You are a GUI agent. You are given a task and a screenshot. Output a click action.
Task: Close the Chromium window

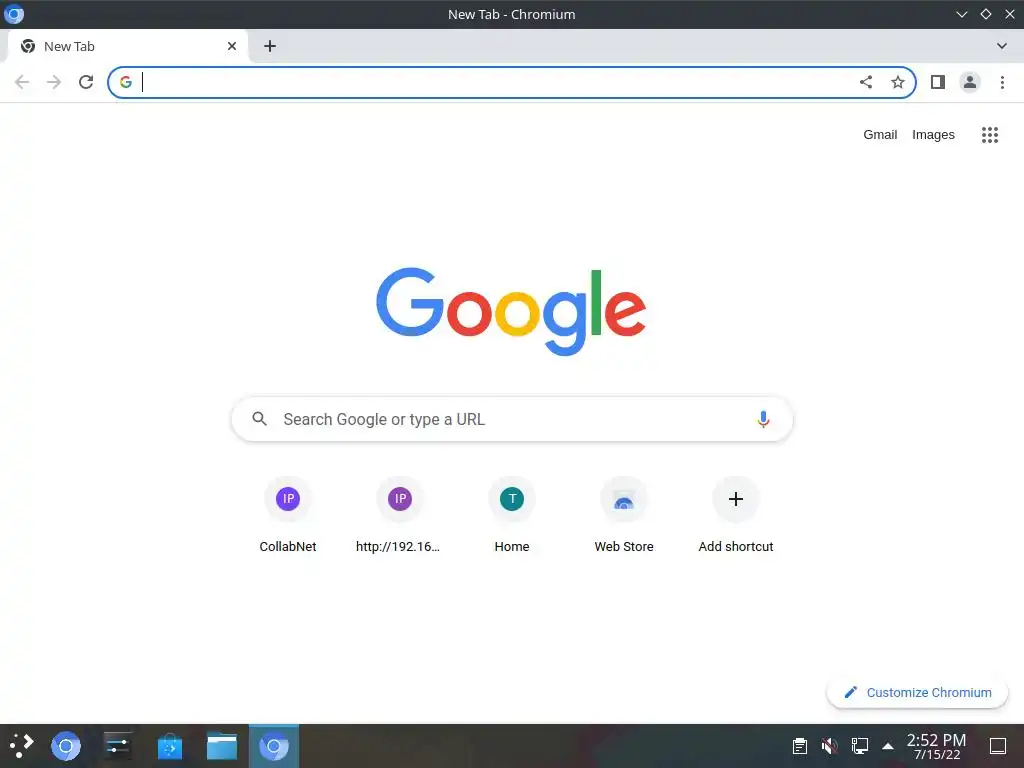pos(1010,14)
